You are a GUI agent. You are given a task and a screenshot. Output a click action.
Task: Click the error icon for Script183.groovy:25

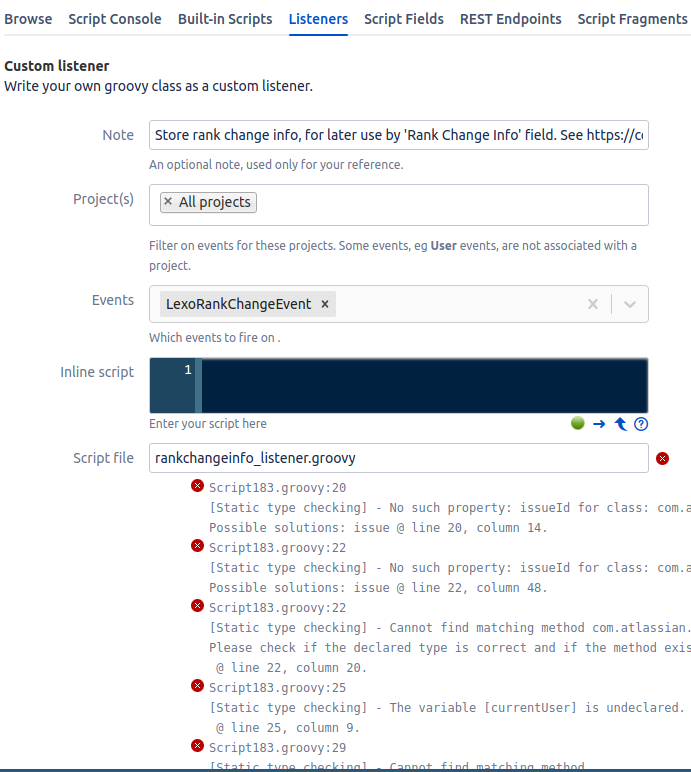click(x=197, y=686)
